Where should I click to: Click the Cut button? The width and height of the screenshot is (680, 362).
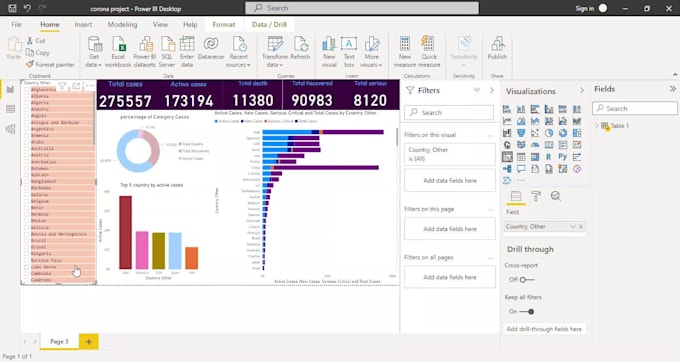click(x=36, y=40)
